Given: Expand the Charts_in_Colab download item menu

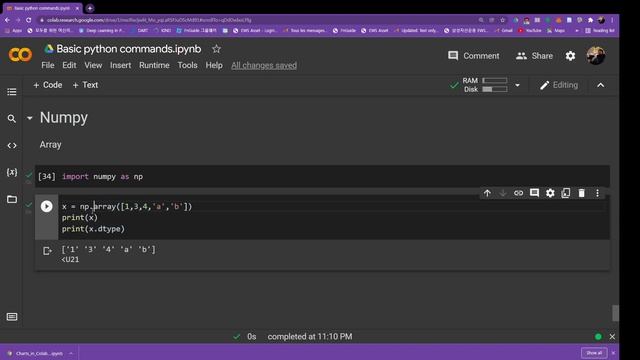Looking at the screenshot, I should click(x=71, y=353).
